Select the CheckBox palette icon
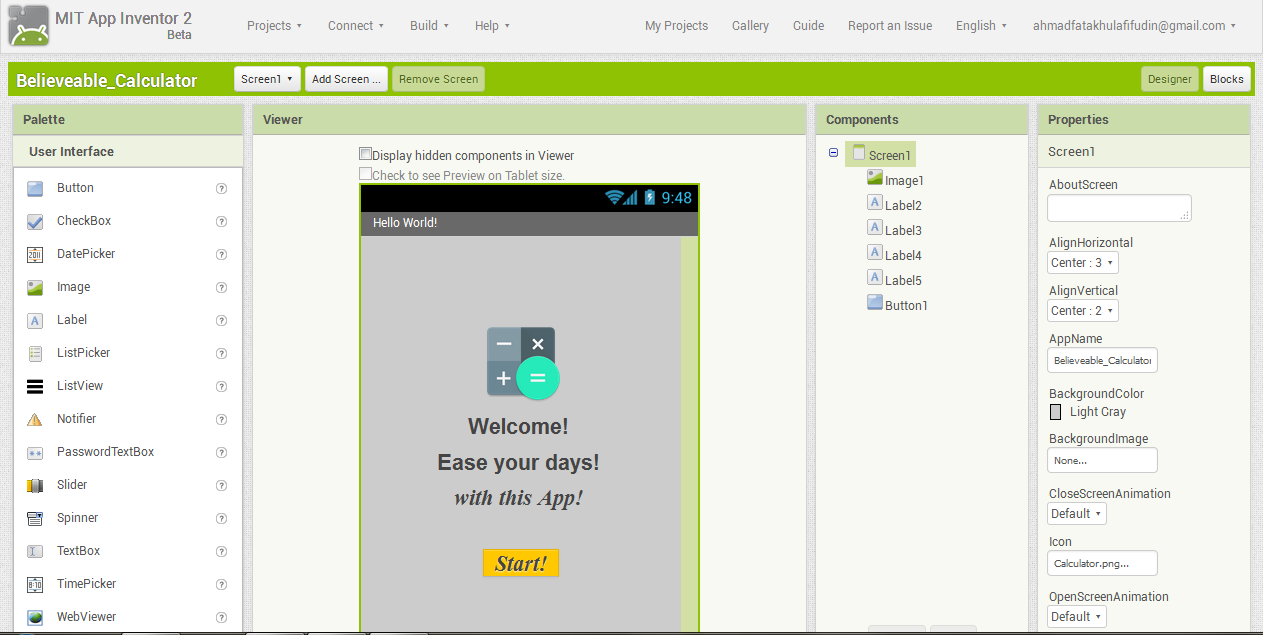The image size is (1263, 635). pos(35,221)
